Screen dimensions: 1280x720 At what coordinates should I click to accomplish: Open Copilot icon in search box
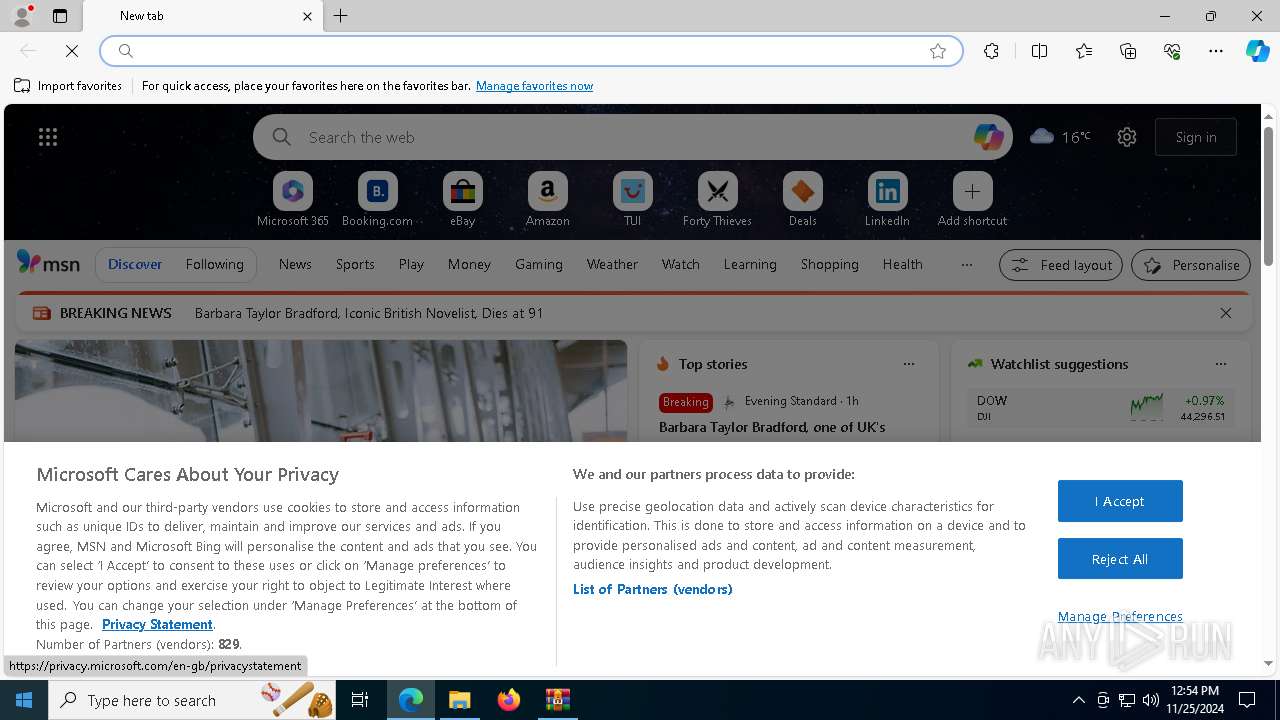(988, 137)
